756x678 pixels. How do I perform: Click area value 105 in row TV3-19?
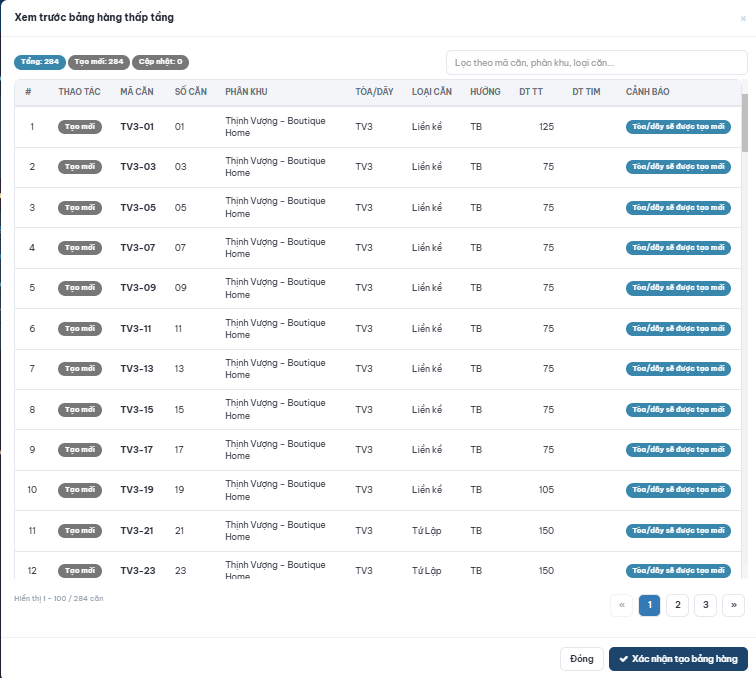pos(546,490)
